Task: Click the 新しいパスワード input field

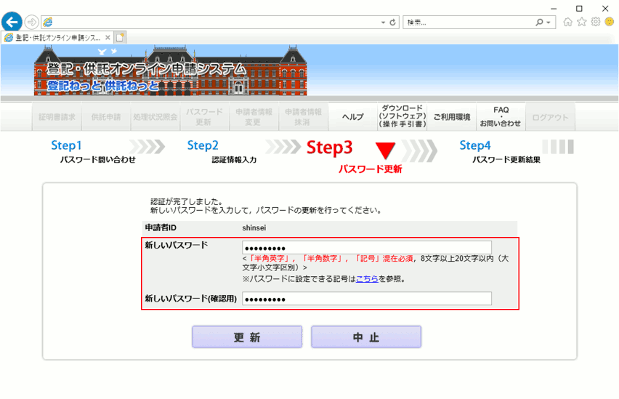Action: [367, 247]
